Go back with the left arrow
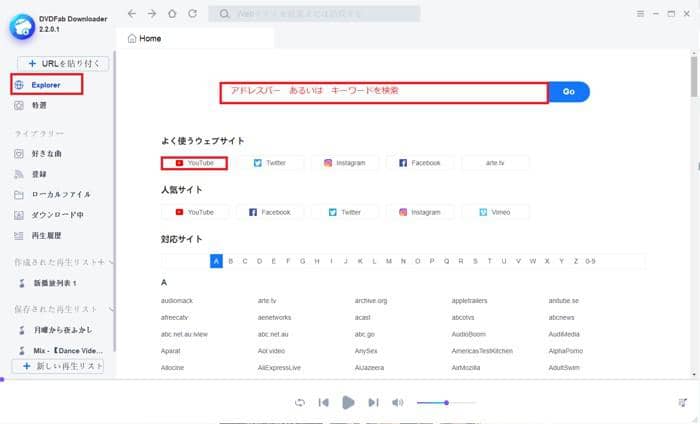This screenshot has width=700, height=424. [x=132, y=13]
